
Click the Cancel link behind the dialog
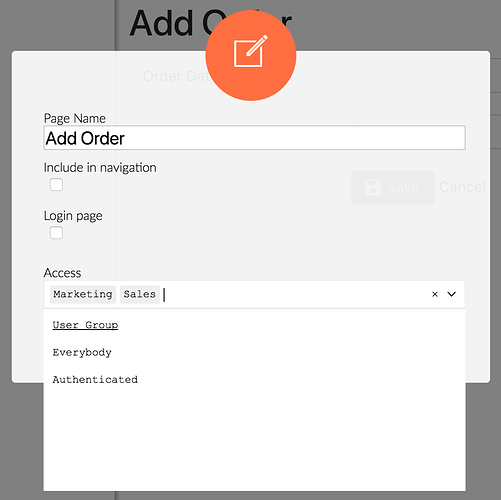click(462, 187)
